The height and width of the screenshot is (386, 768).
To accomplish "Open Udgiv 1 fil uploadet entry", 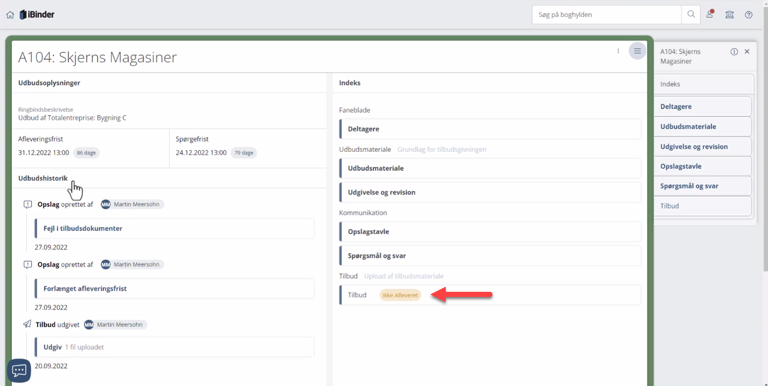I will [x=174, y=347].
